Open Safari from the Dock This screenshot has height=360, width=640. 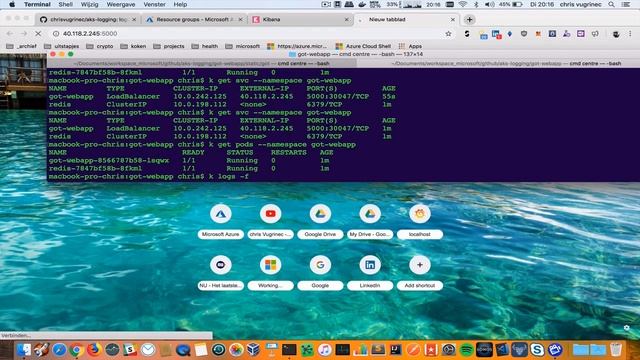coord(59,350)
